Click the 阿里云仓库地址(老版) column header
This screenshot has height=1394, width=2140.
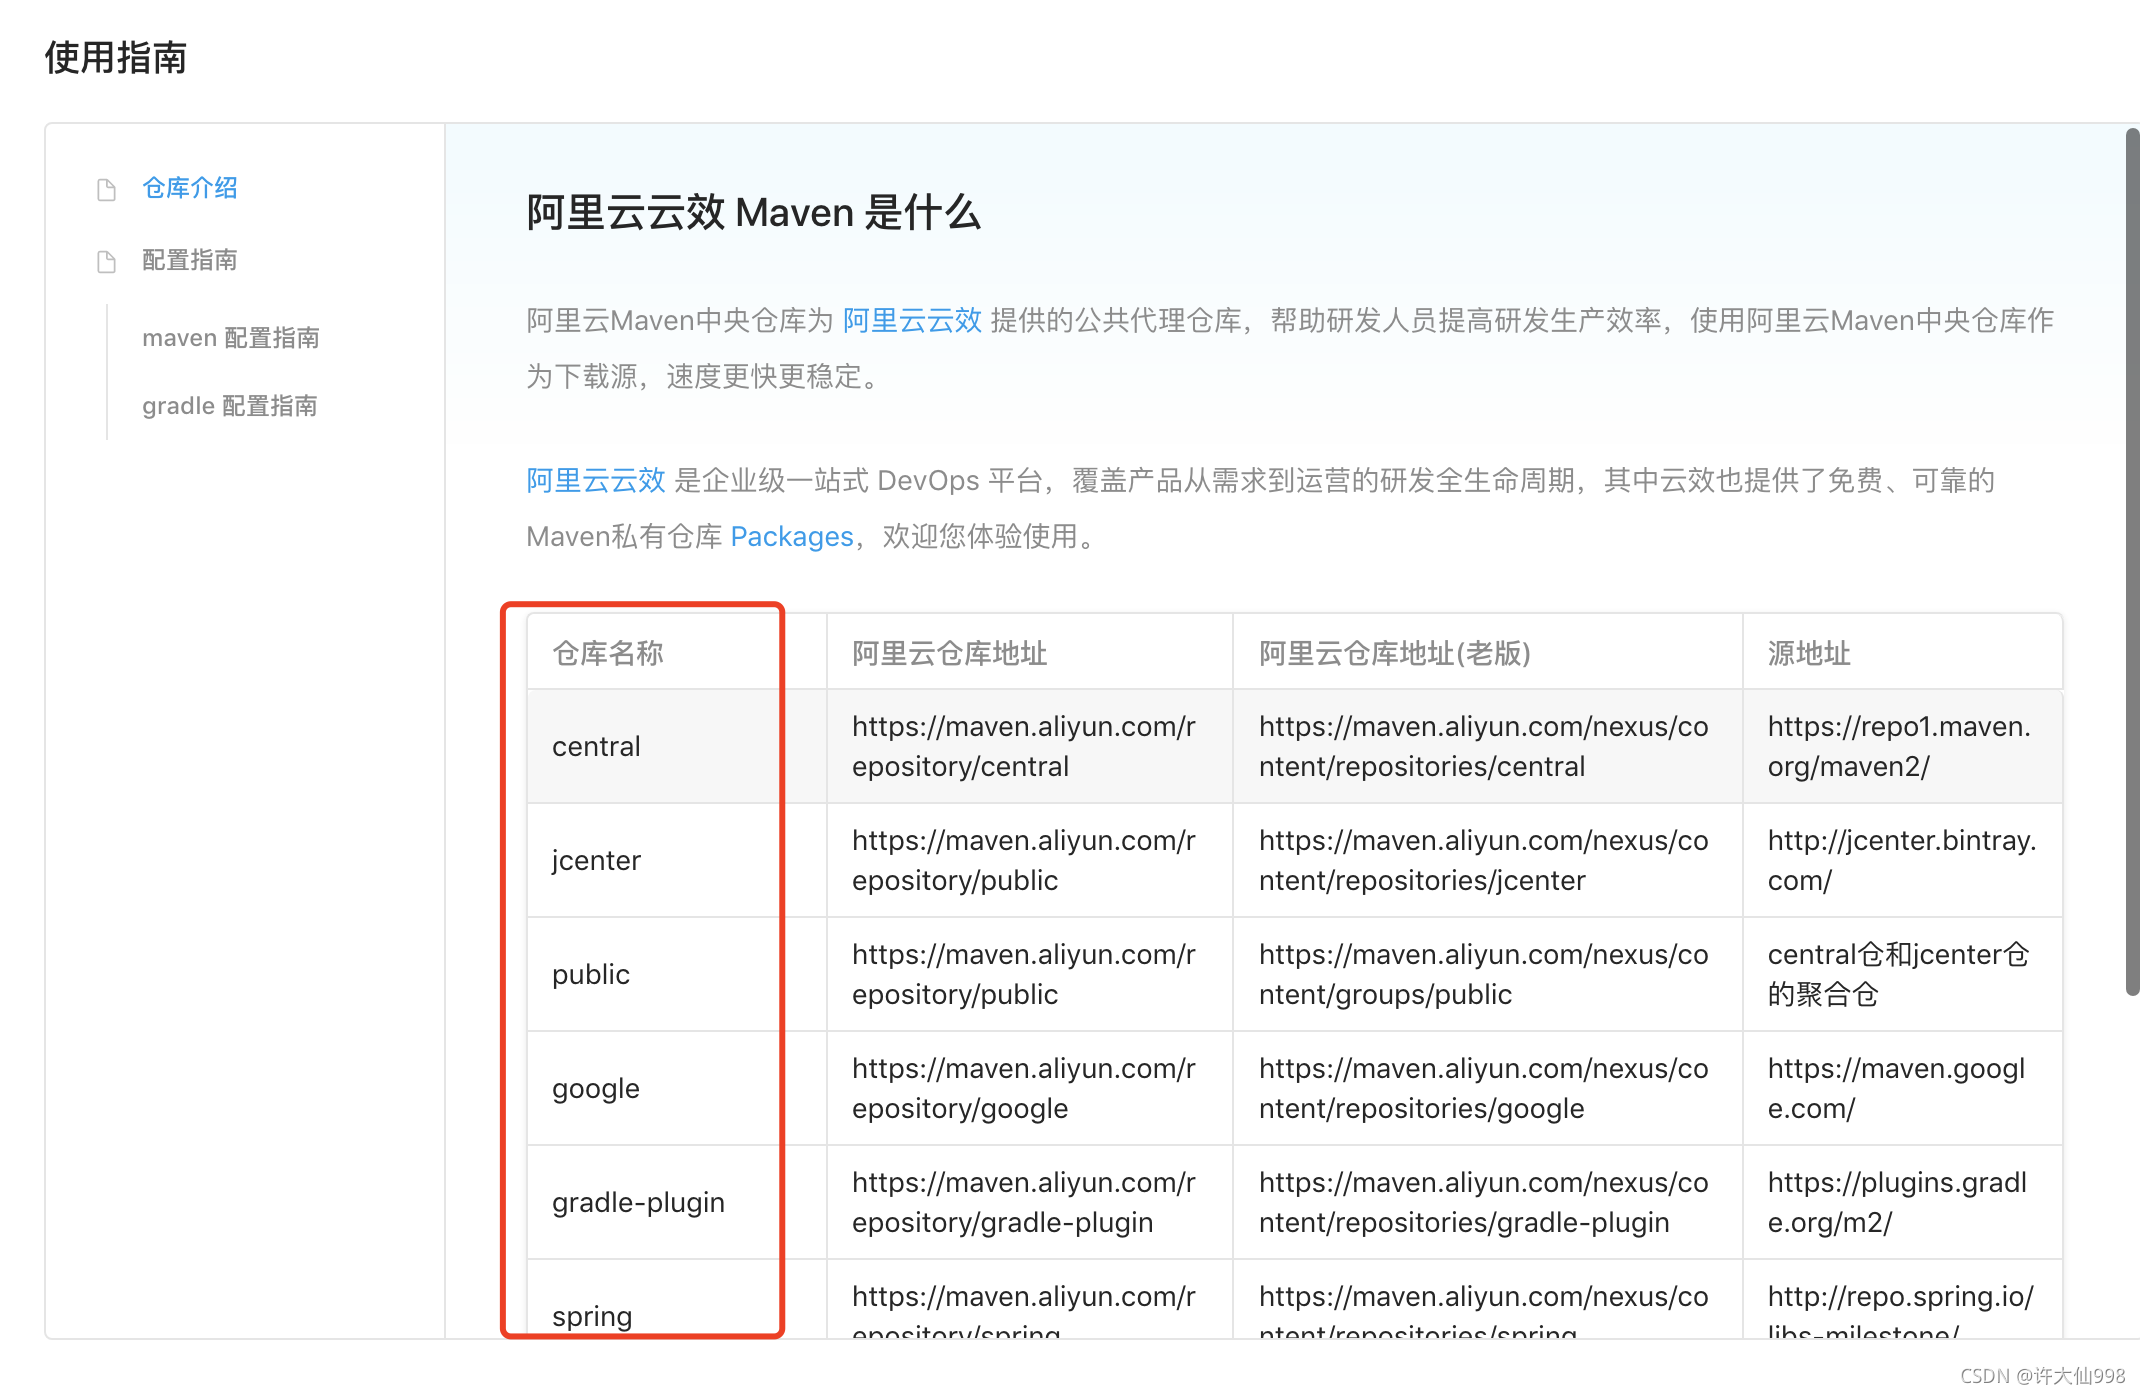pyautogui.click(x=1394, y=653)
